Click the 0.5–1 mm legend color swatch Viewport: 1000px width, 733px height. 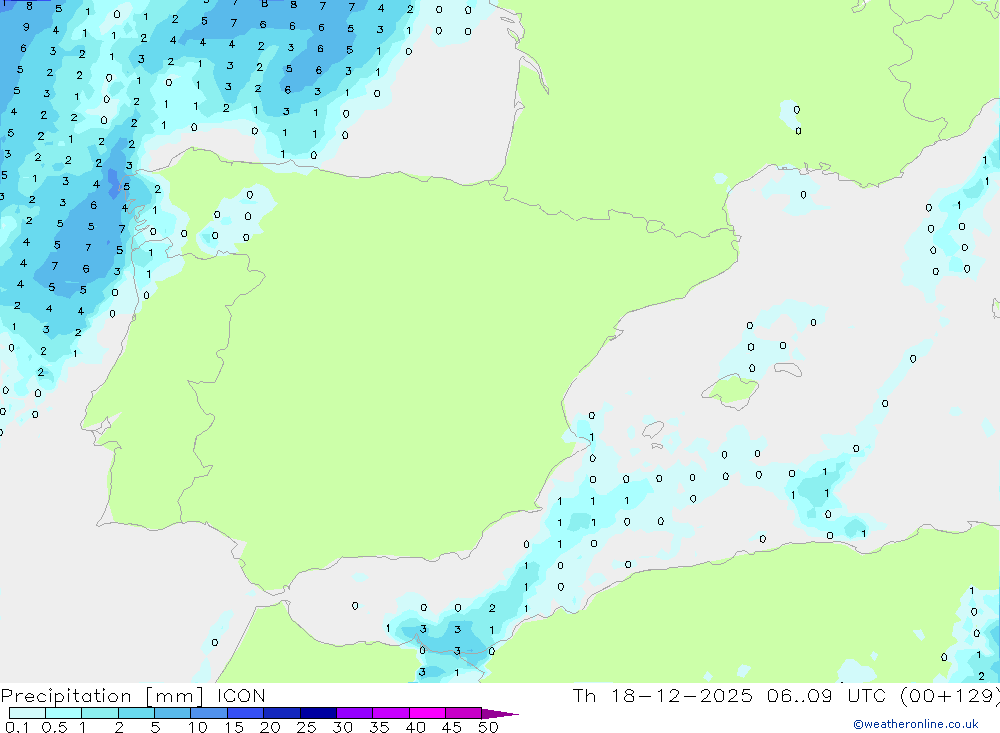click(64, 713)
